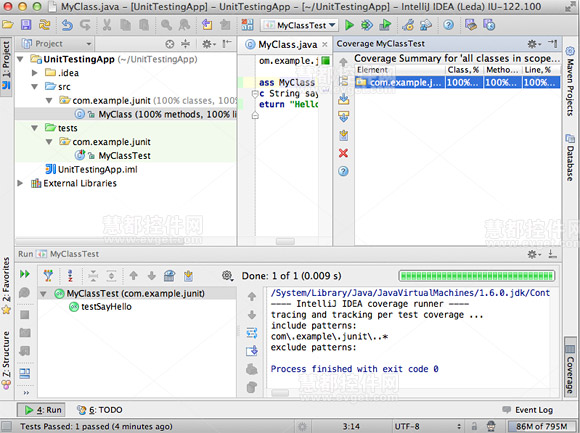Collapse the src folder
This screenshot has width=580, height=433.
pos(35,87)
